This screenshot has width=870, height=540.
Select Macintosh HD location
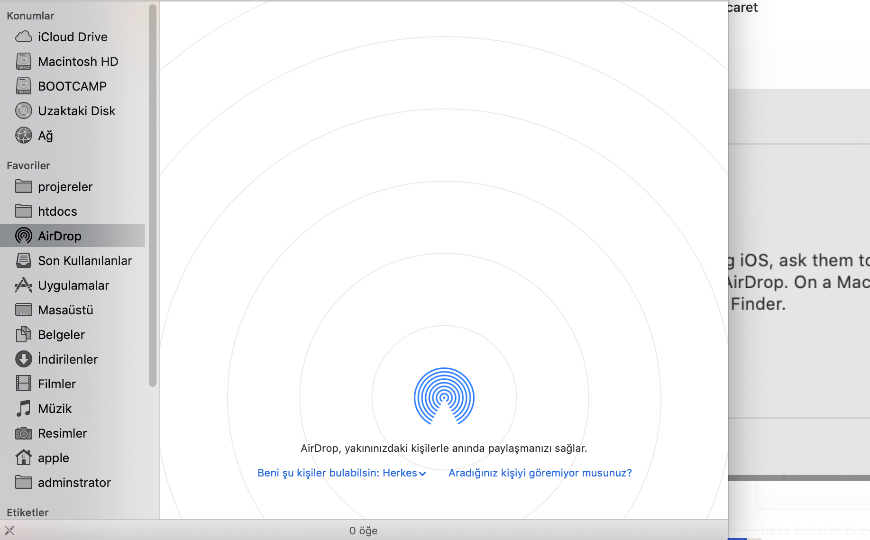tap(73, 62)
